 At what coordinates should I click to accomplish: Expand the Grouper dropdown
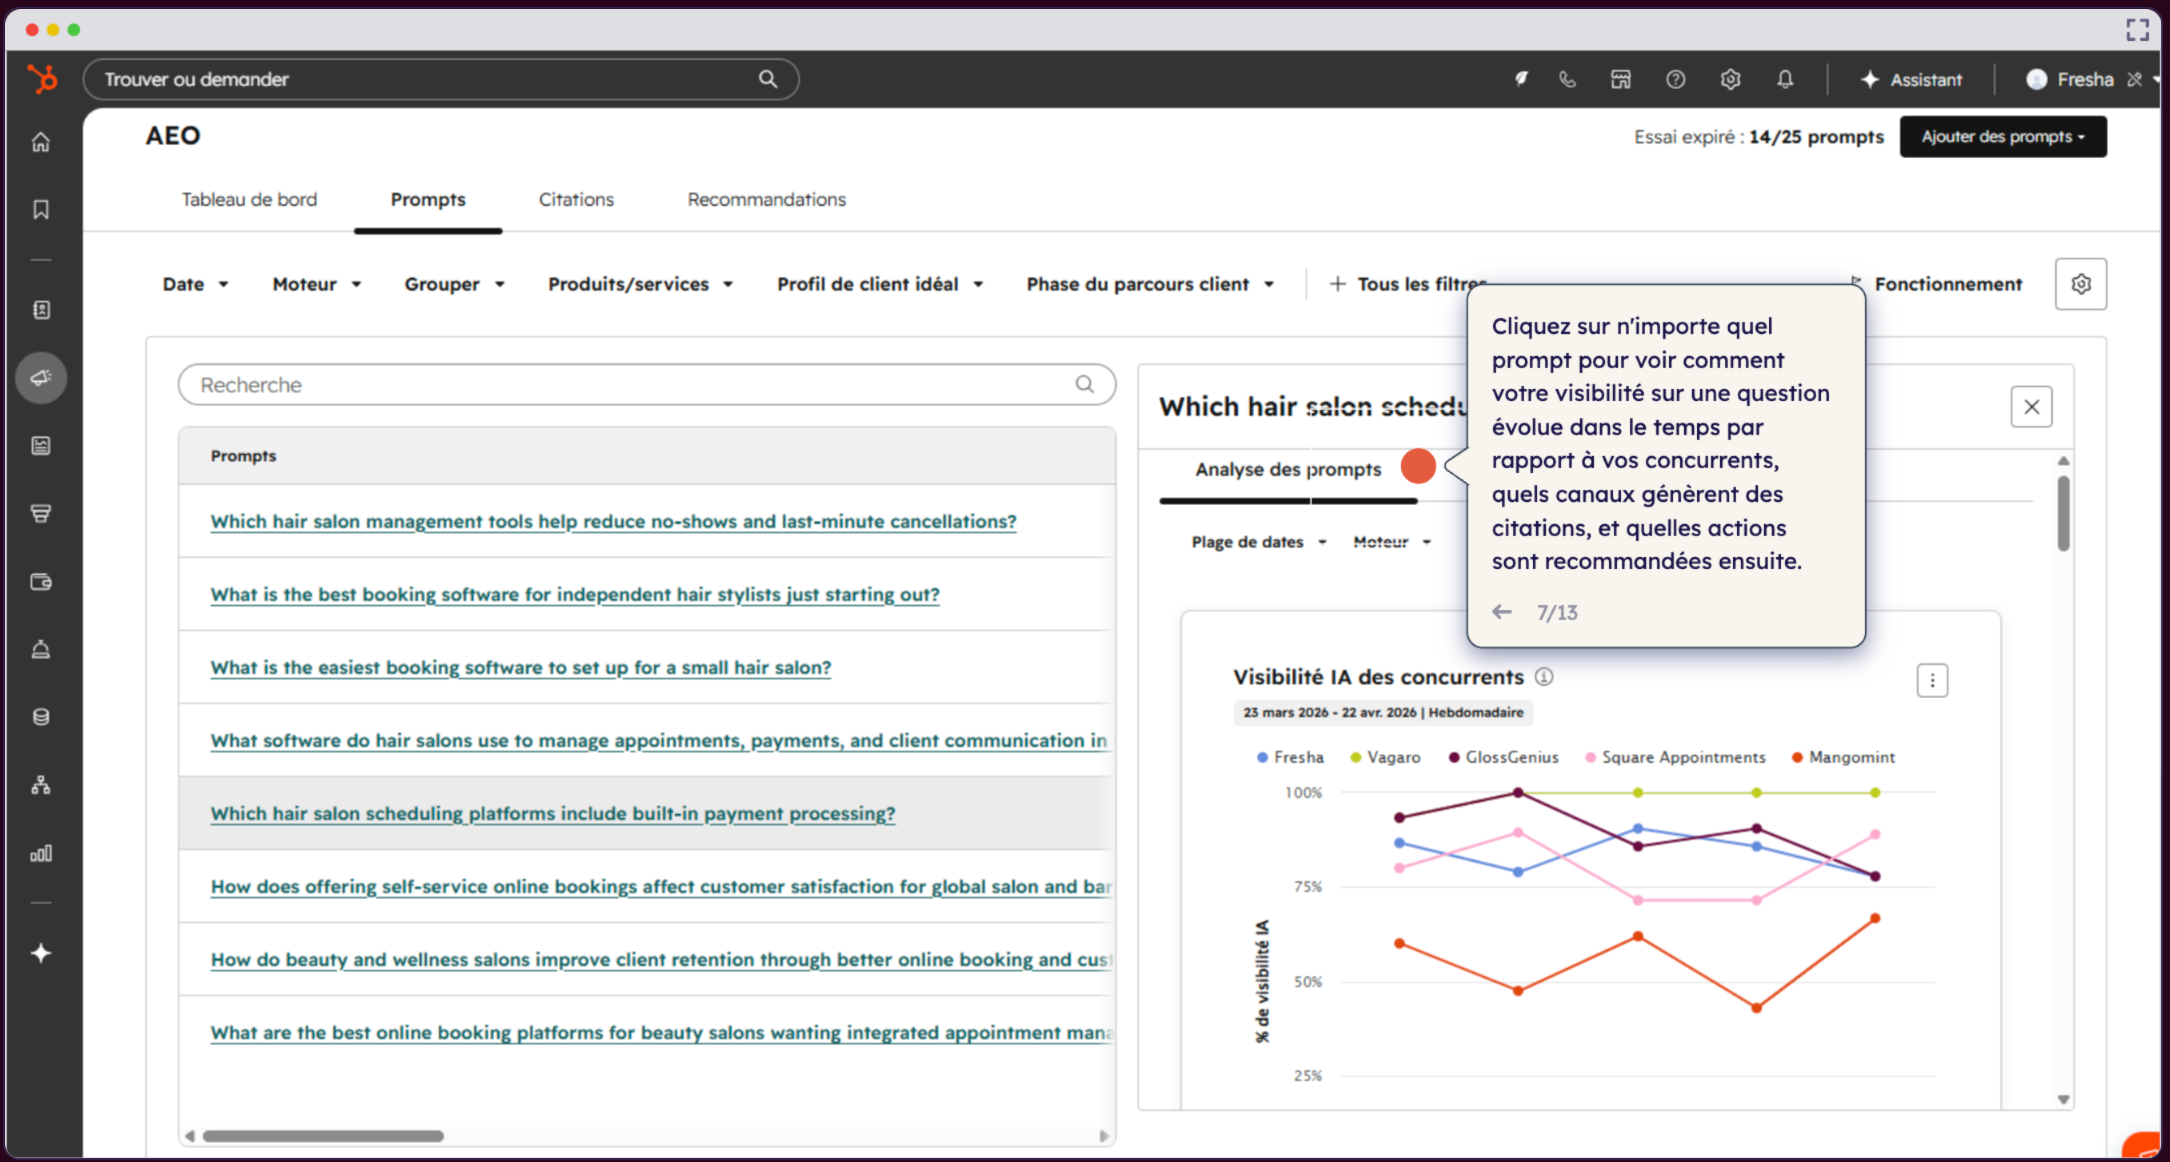tap(454, 284)
